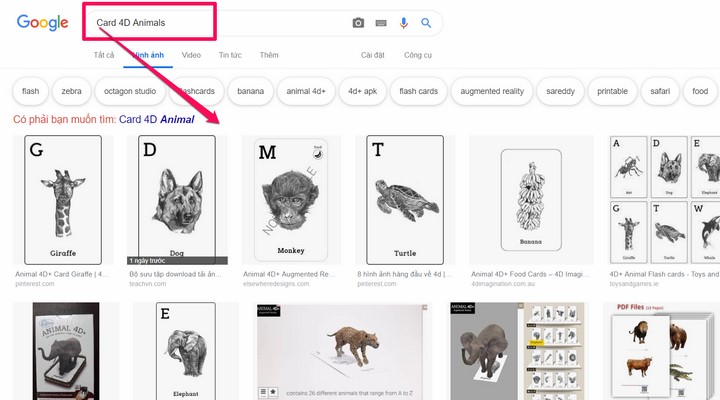The height and width of the screenshot is (400, 720).
Task: Open Công cụ tools
Action: coord(418,55)
